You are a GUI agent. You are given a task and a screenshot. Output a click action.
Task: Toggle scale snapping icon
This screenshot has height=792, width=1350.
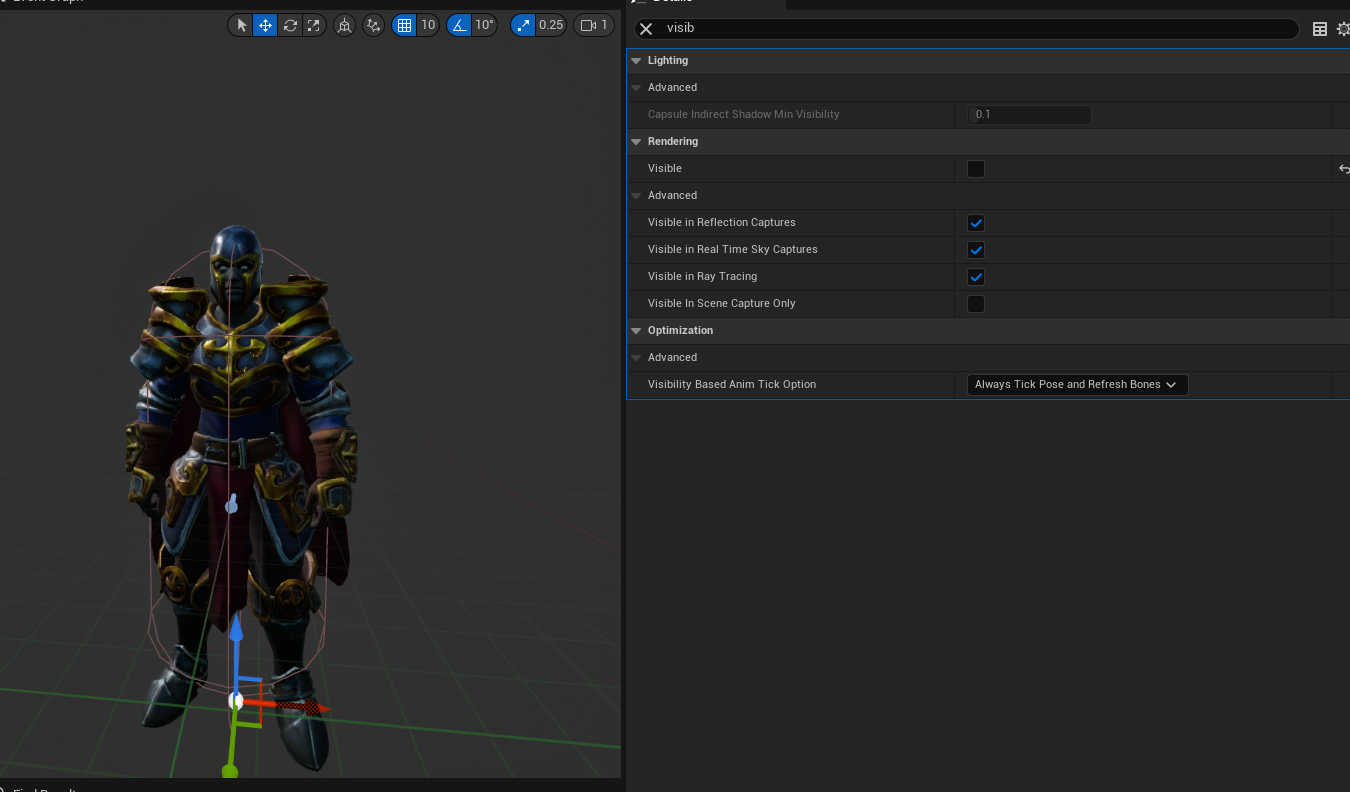point(523,25)
